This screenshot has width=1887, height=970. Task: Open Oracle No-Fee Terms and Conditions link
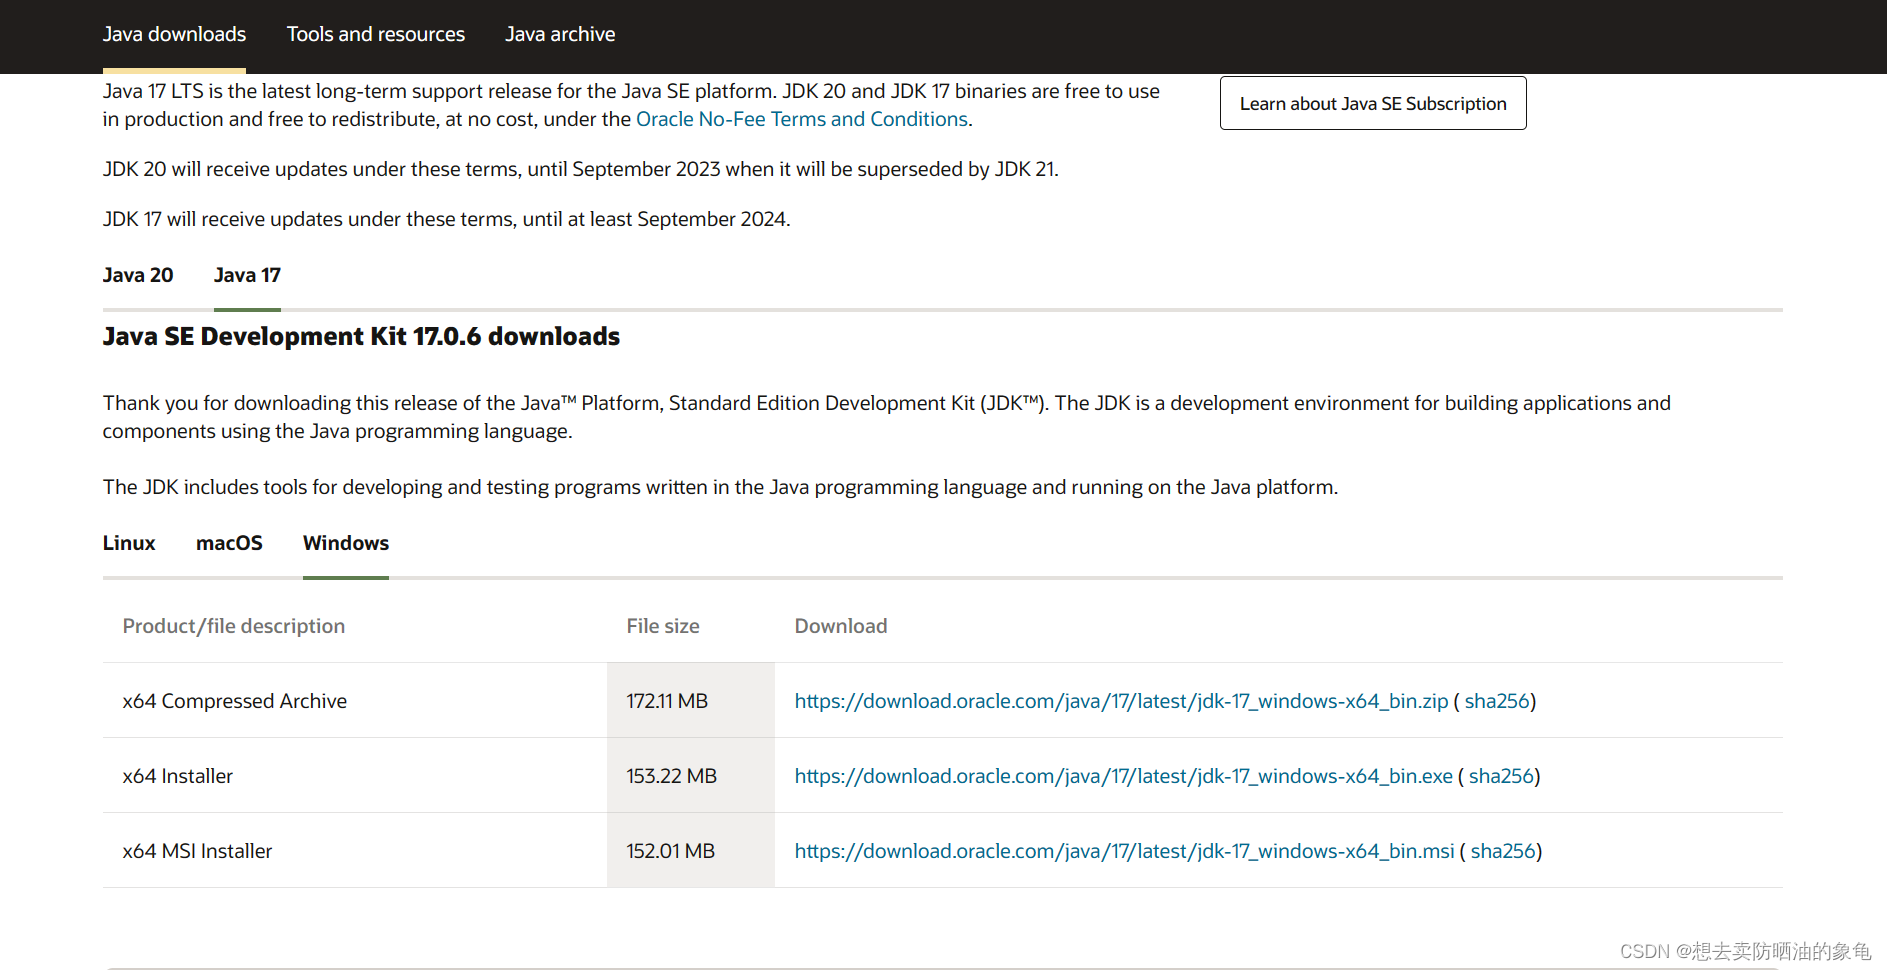(802, 119)
